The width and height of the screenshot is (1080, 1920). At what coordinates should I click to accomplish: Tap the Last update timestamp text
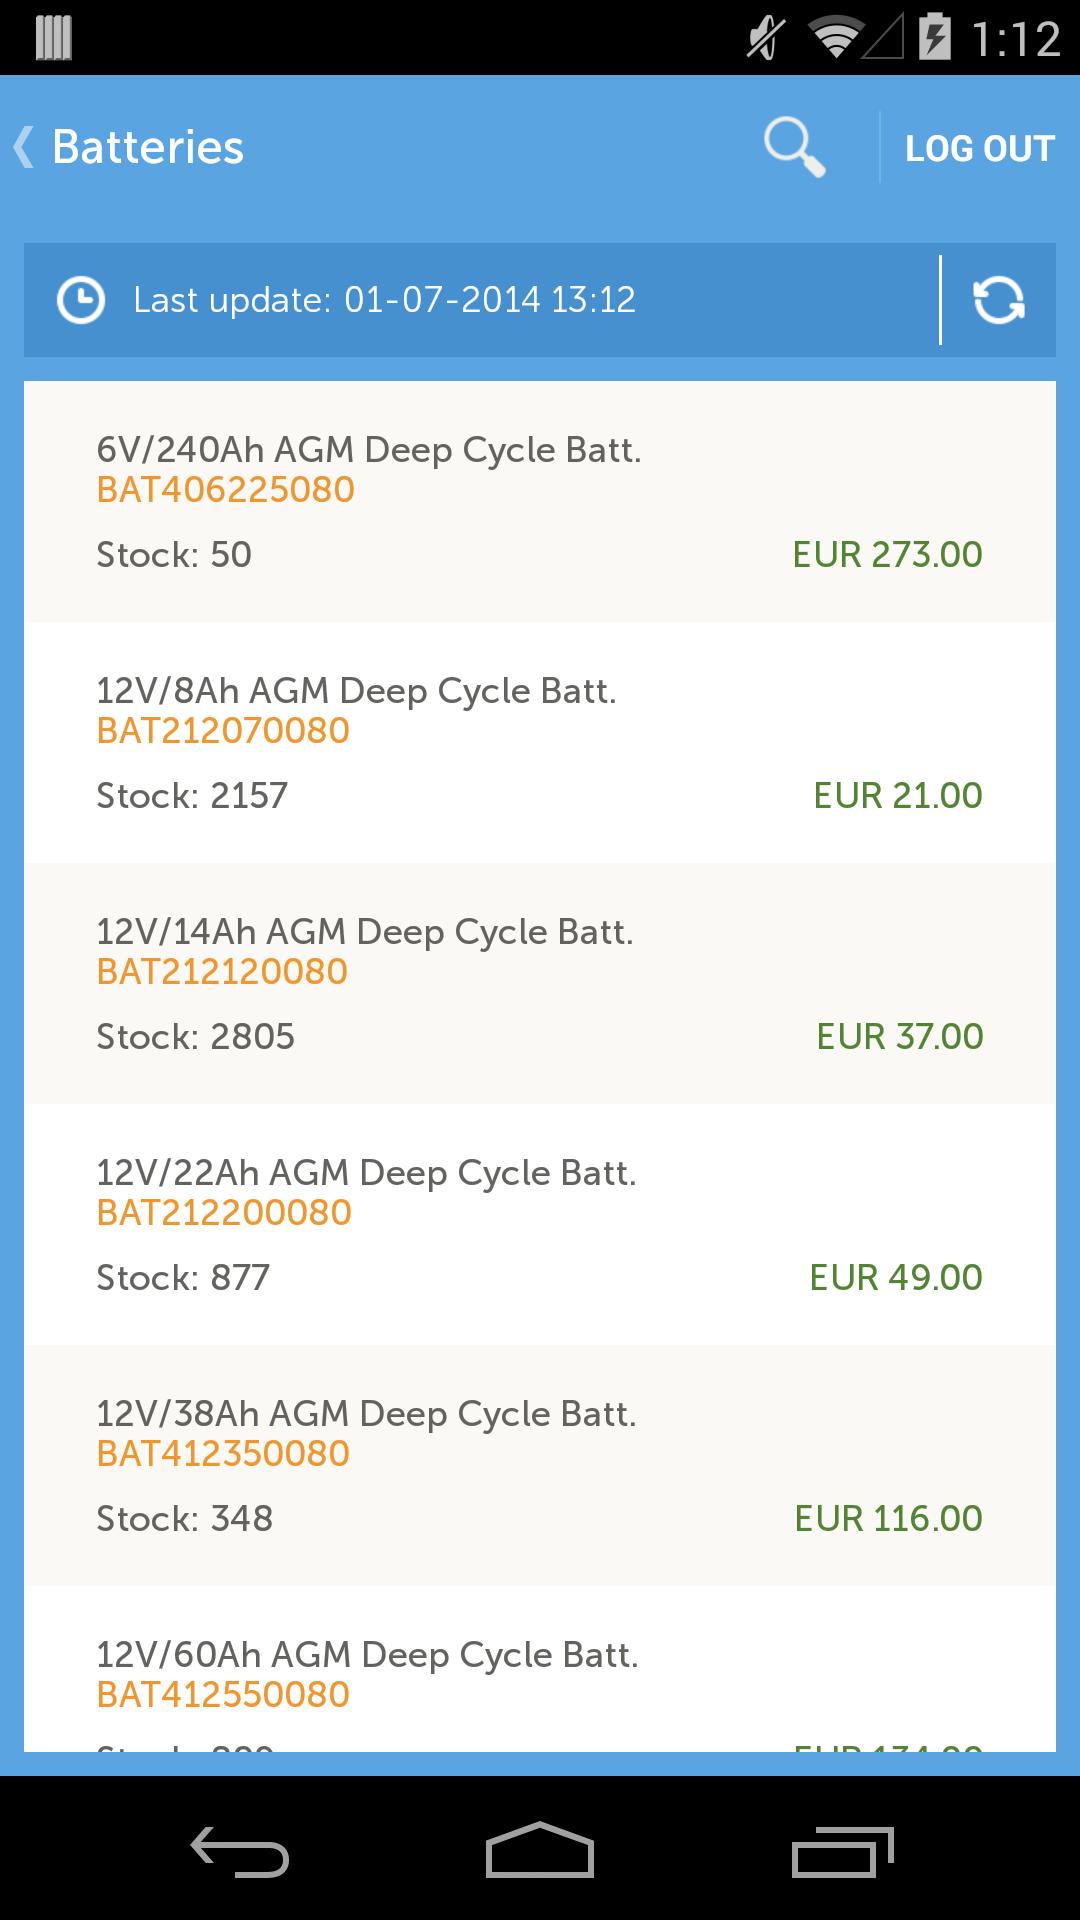pyautogui.click(x=385, y=300)
